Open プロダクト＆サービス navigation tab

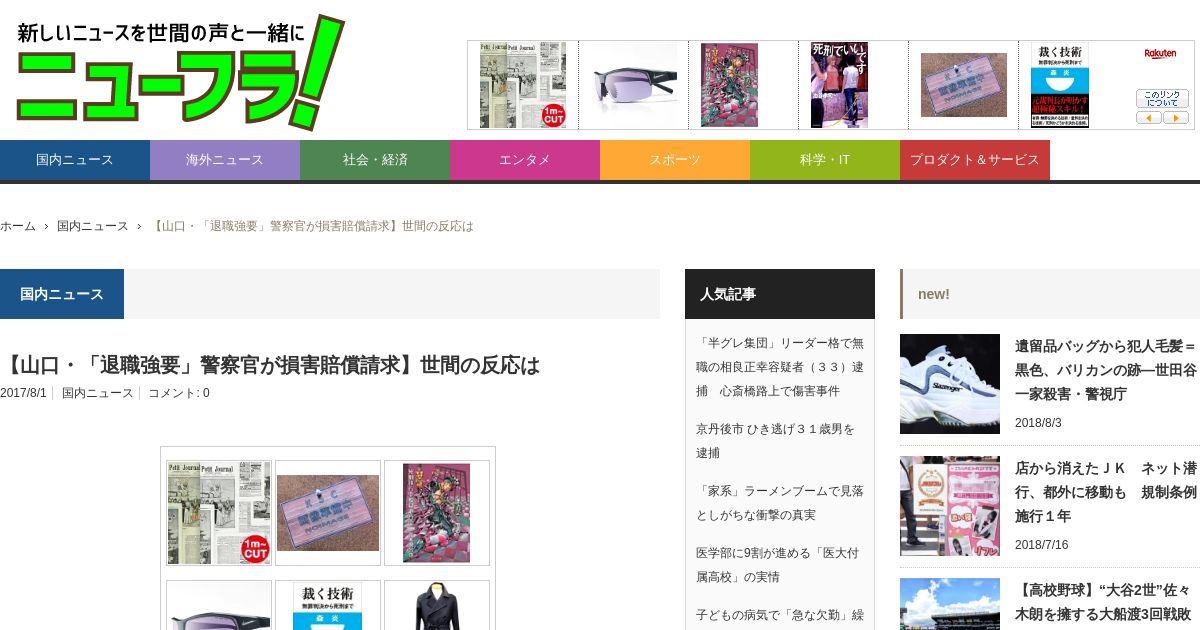pos(975,160)
